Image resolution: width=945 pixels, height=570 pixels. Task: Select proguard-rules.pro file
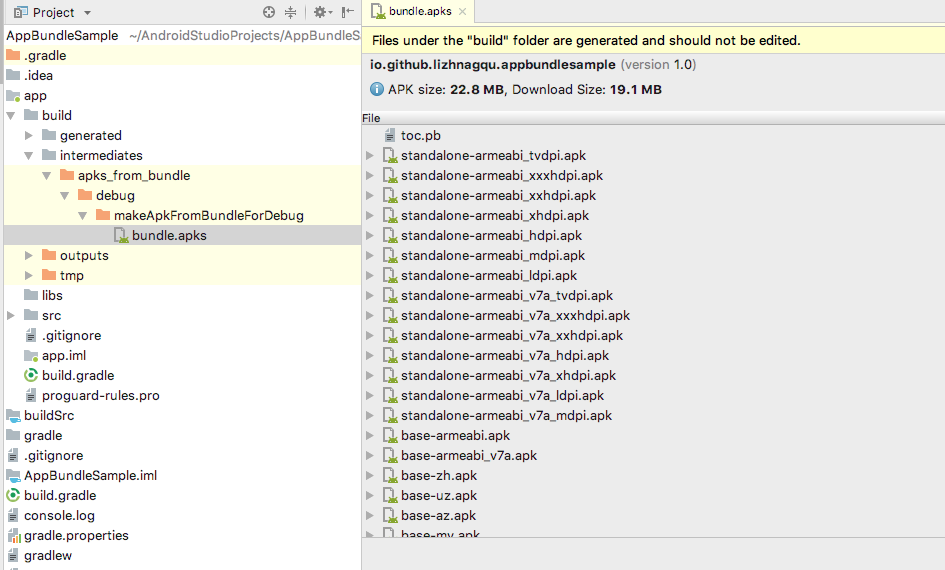100,395
